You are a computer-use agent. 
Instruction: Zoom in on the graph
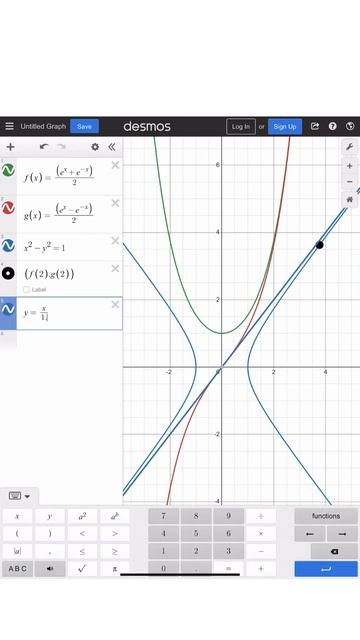[x=349, y=166]
